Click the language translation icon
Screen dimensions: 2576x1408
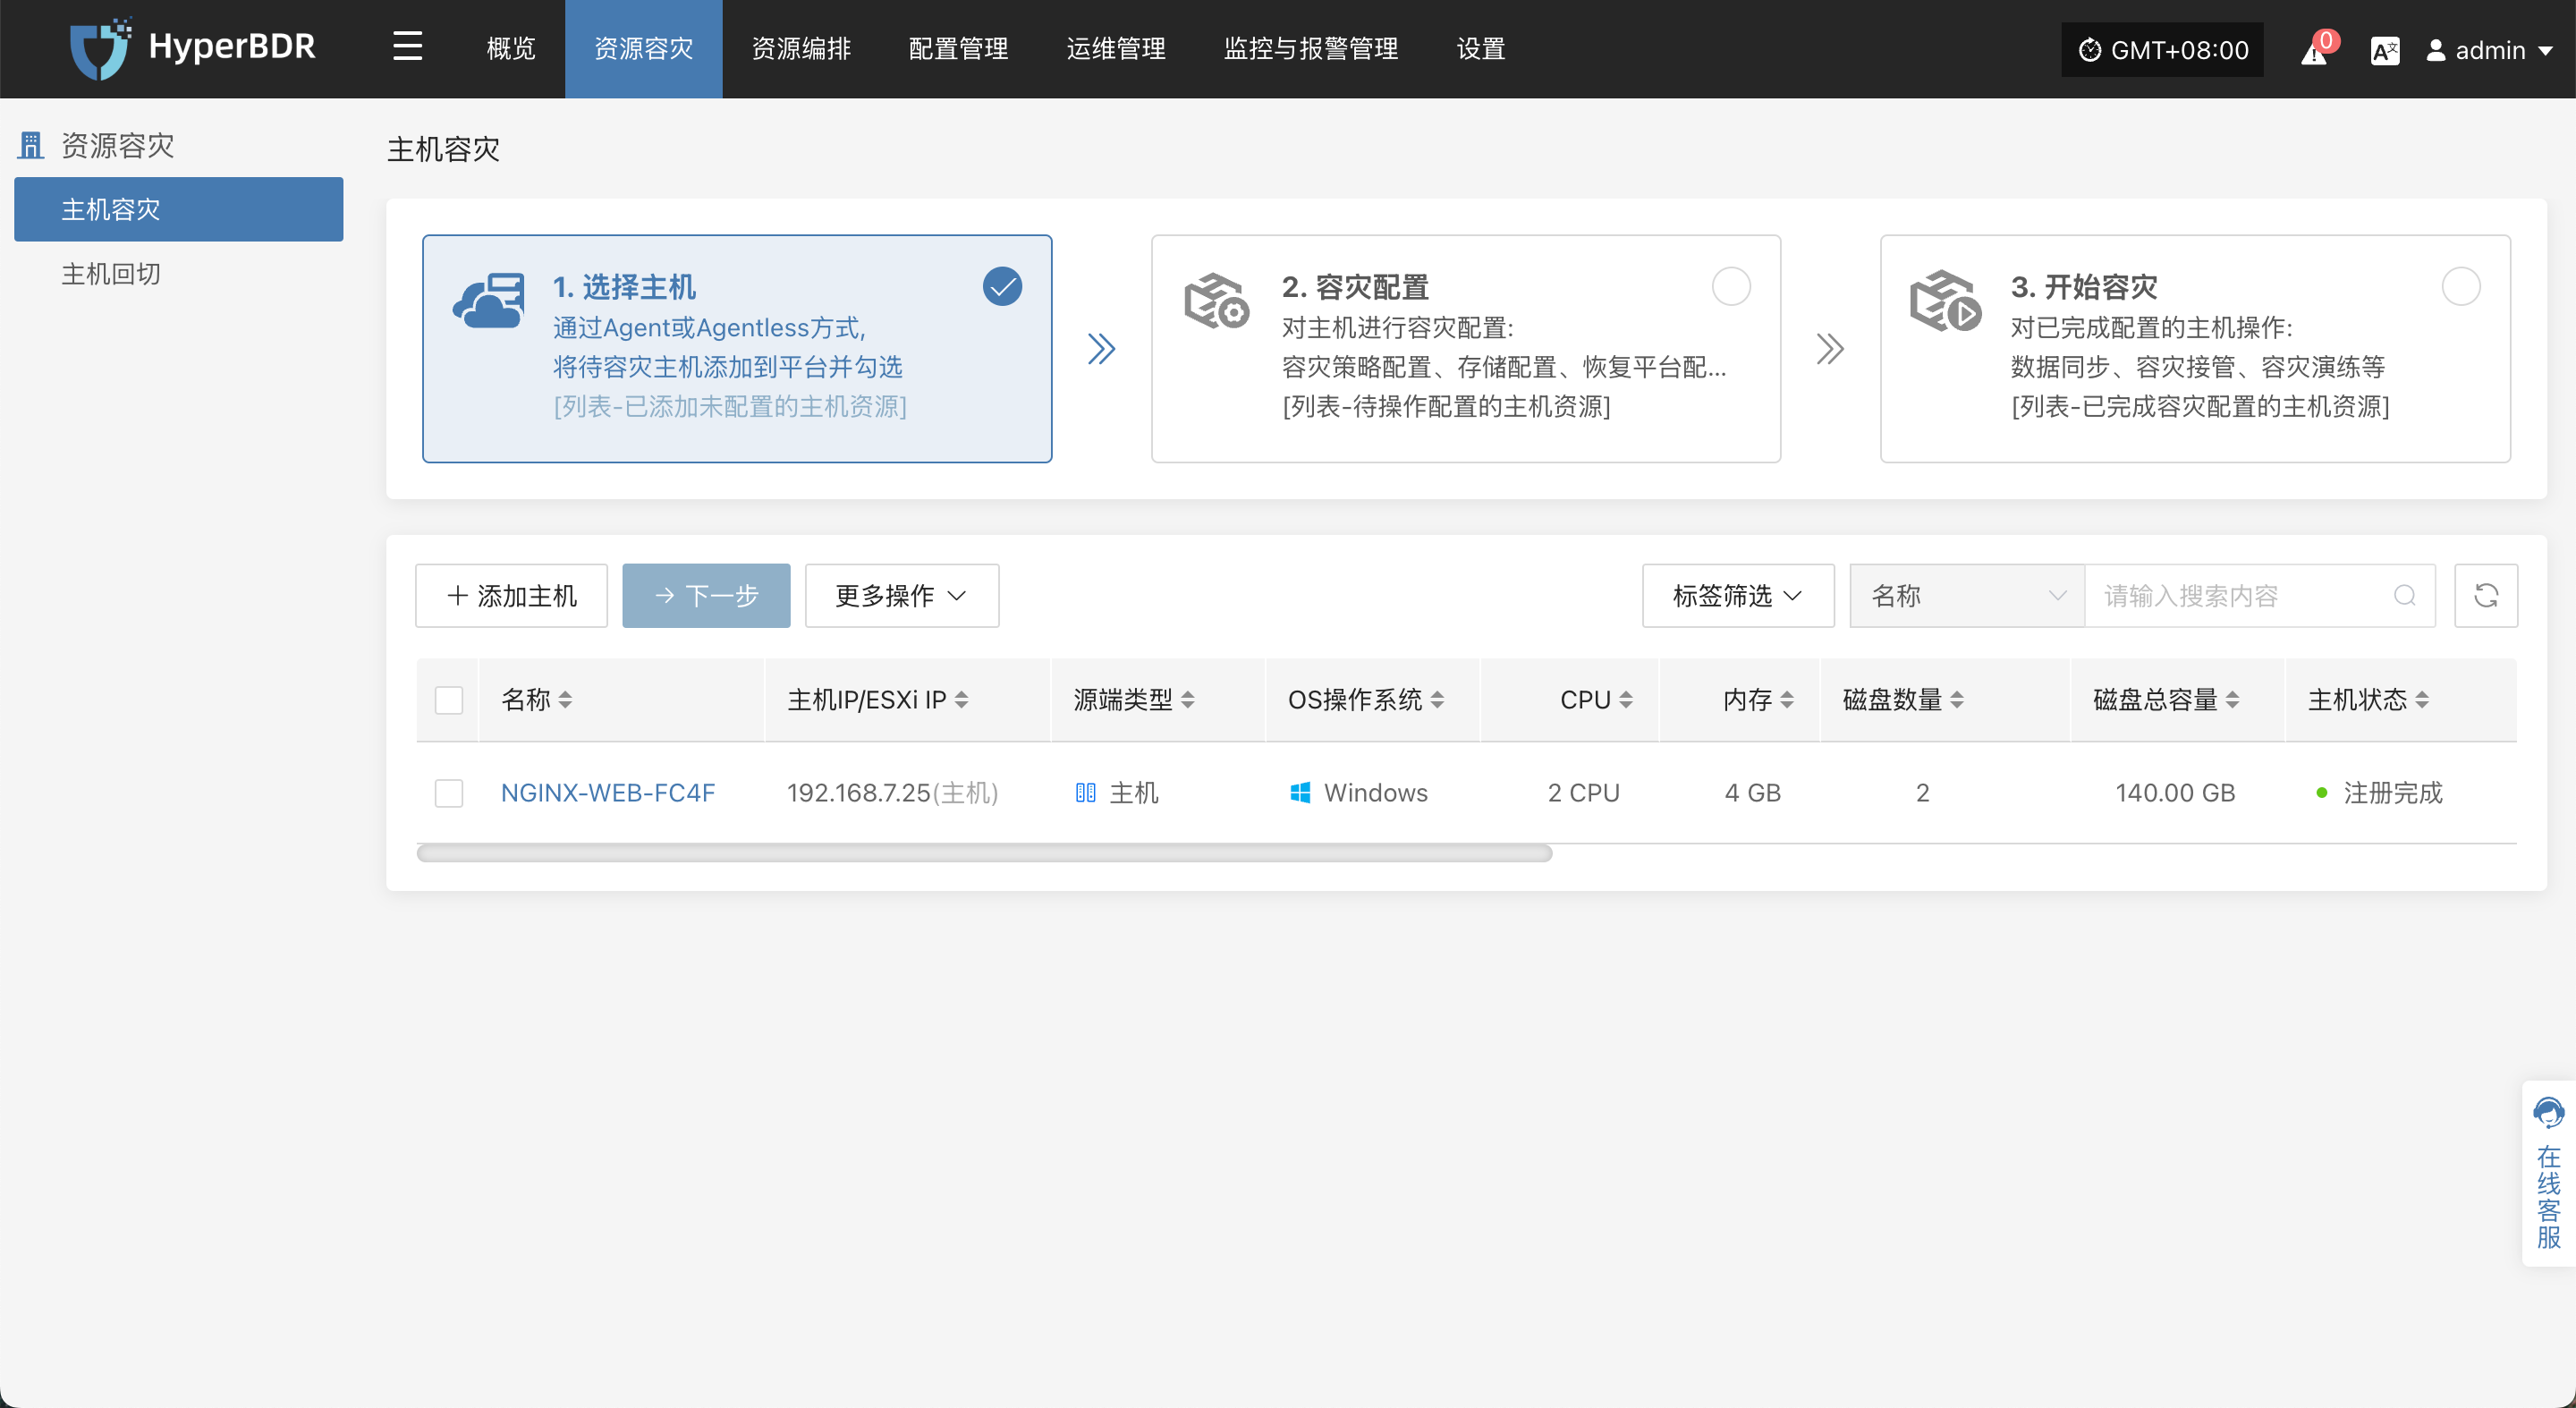point(2384,50)
